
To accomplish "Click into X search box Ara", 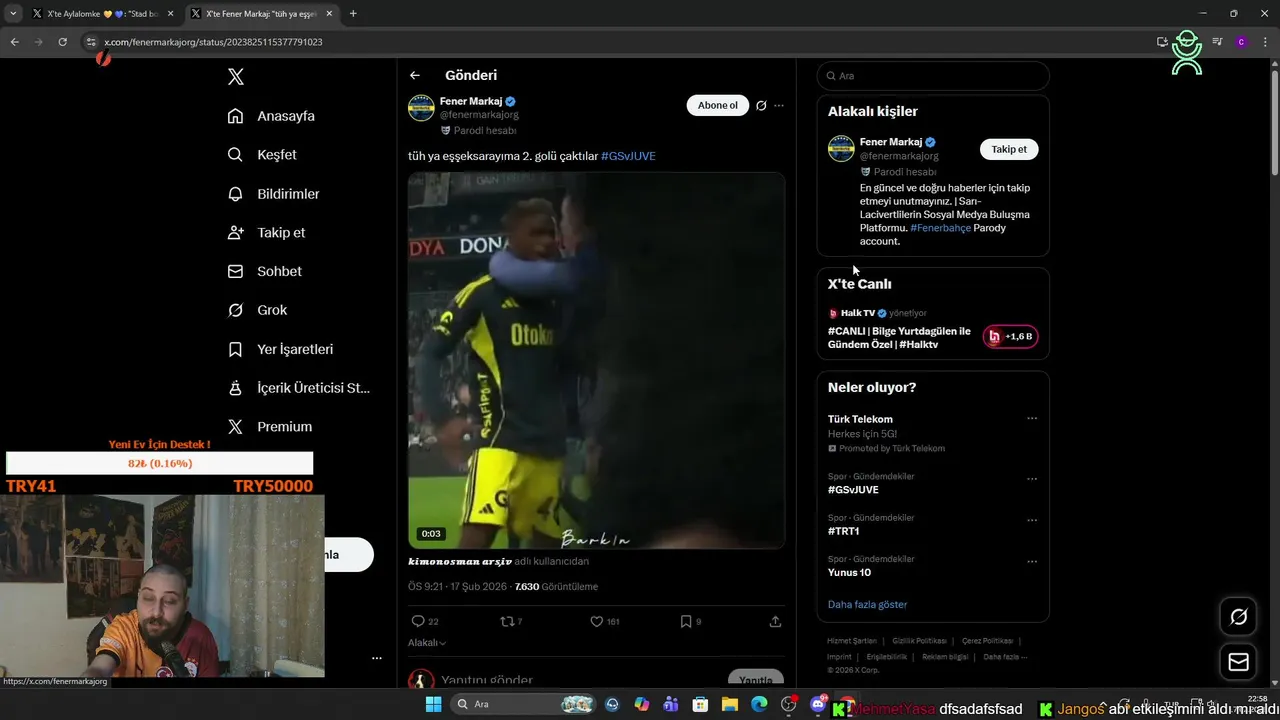I will pos(933,76).
